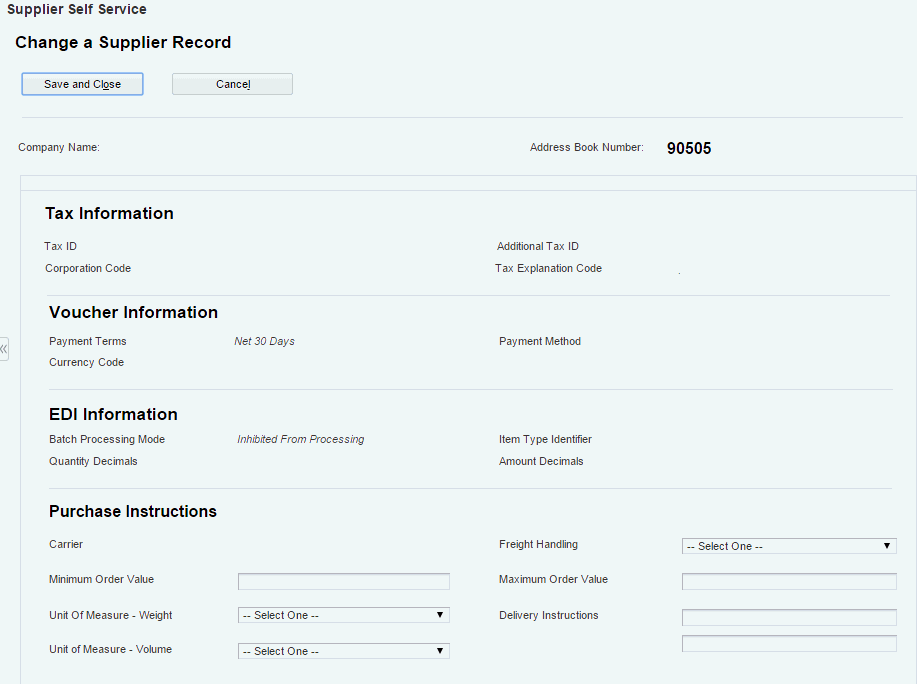Click the Change a Supplier Record title
Viewport: 917px width, 684px height.
coord(123,42)
